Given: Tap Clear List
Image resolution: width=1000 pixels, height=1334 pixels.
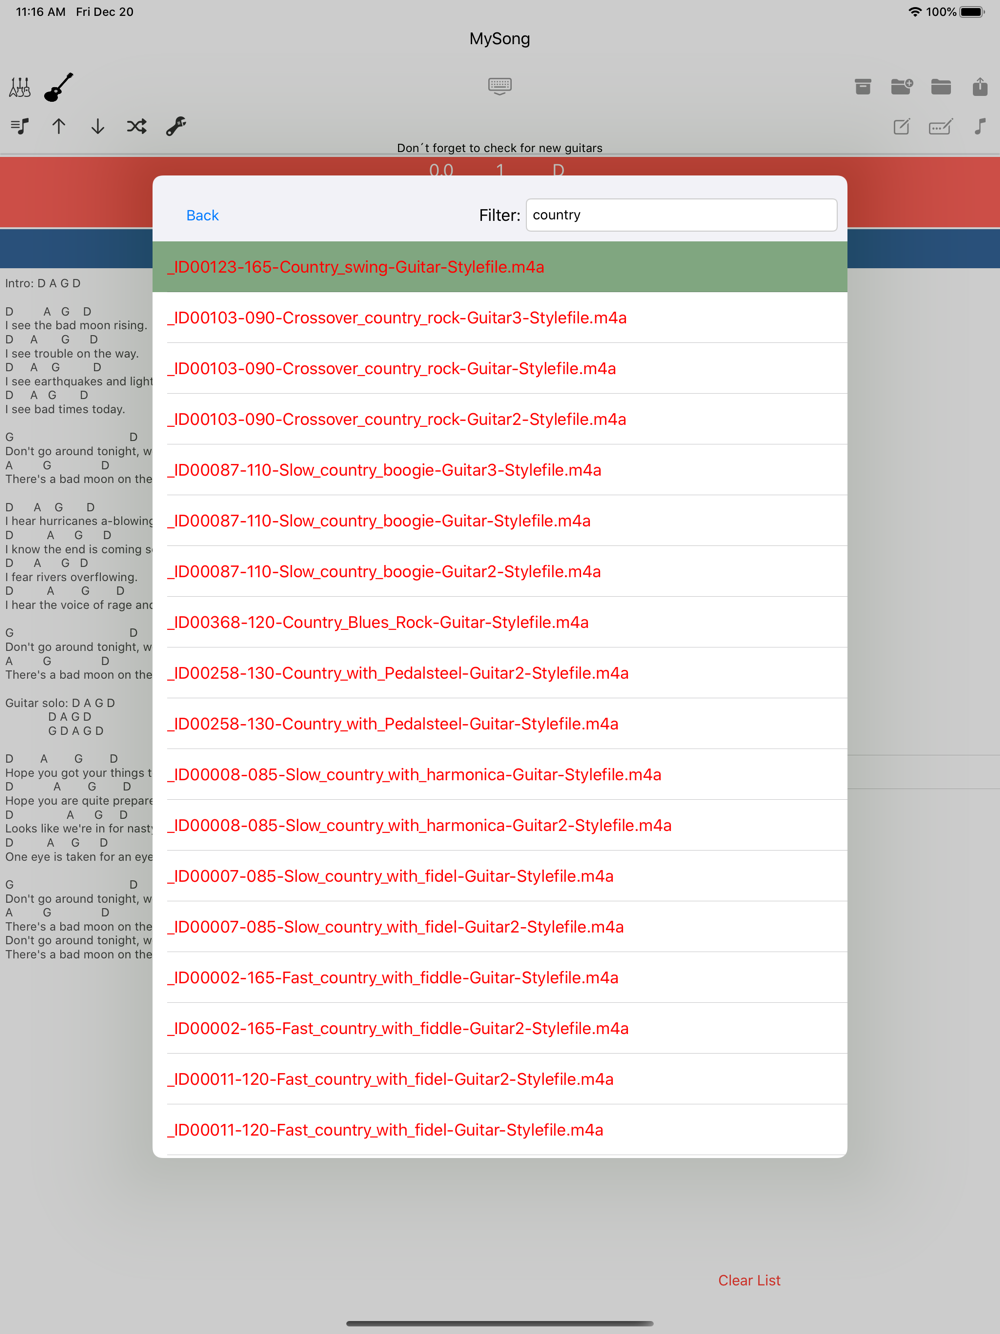Looking at the screenshot, I should click(x=749, y=1280).
